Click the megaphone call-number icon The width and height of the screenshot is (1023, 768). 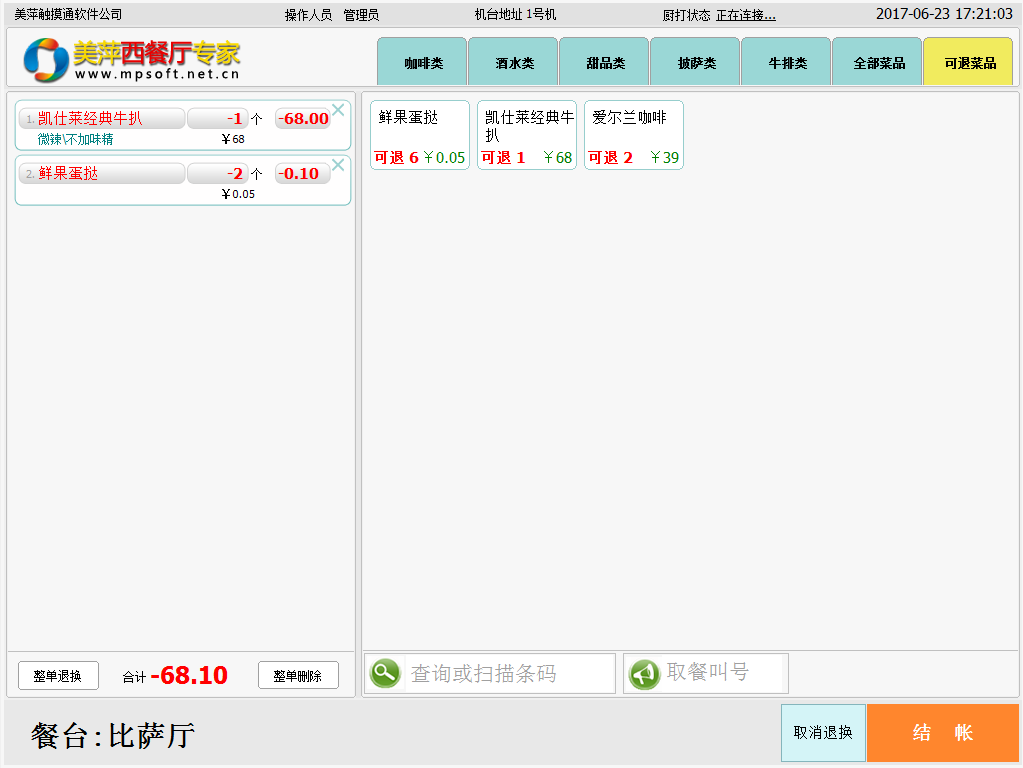[644, 673]
